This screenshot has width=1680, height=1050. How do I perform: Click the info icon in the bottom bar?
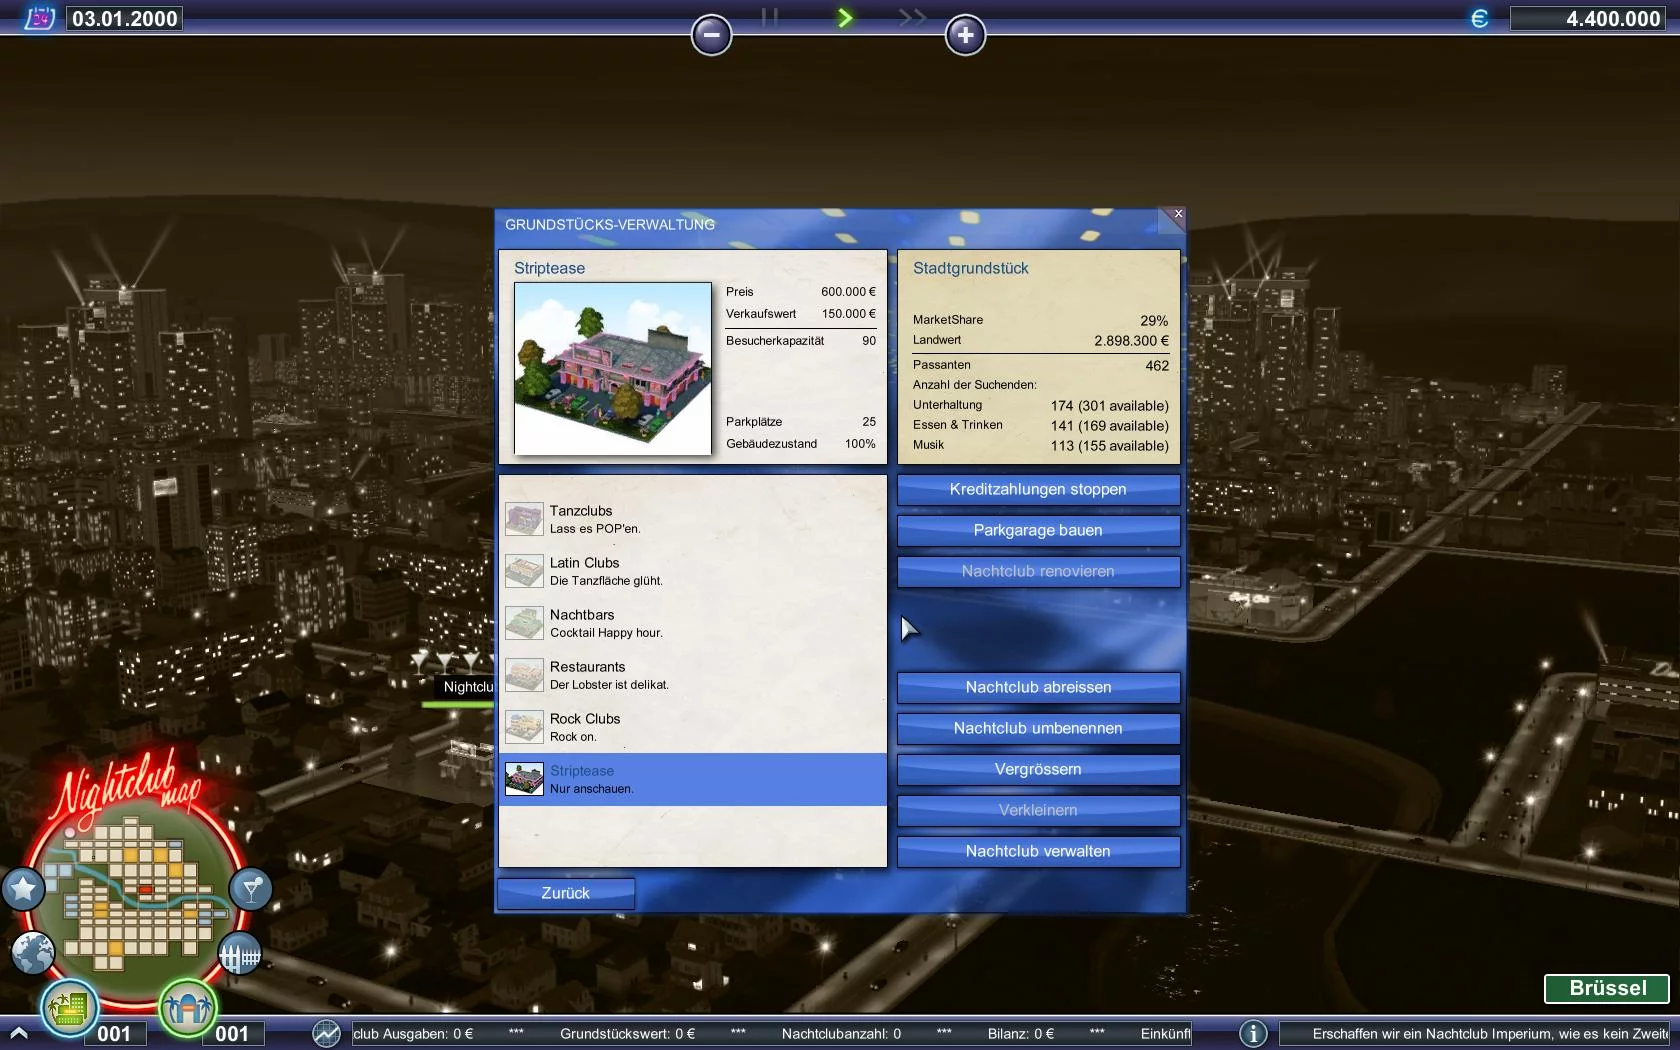click(1252, 1033)
